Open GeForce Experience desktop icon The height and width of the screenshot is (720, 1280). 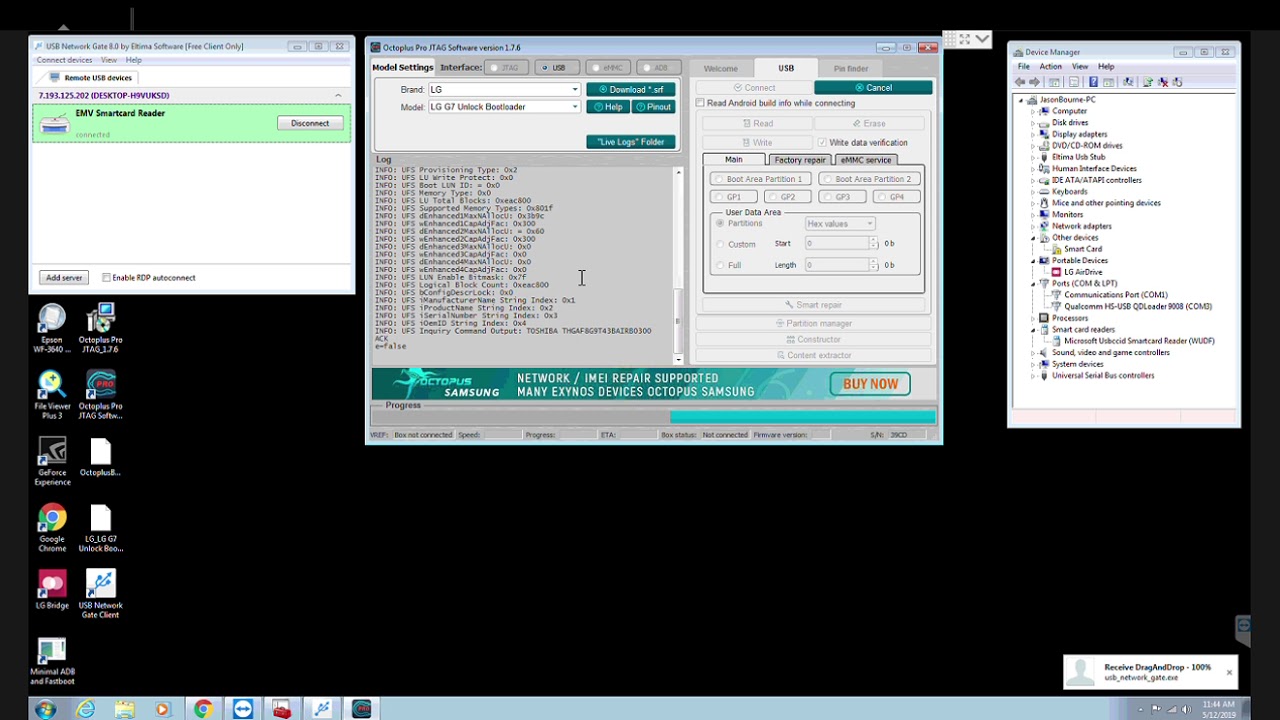pos(52,462)
